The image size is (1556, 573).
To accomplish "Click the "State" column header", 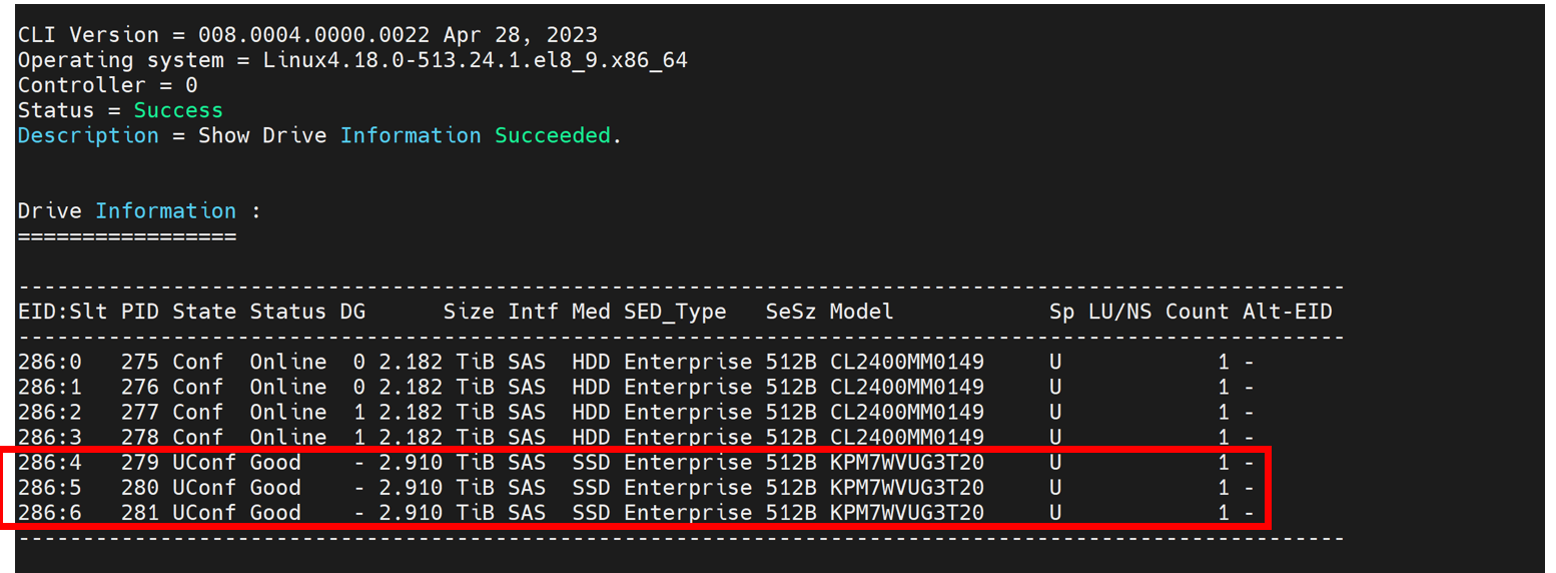I will coord(204,312).
